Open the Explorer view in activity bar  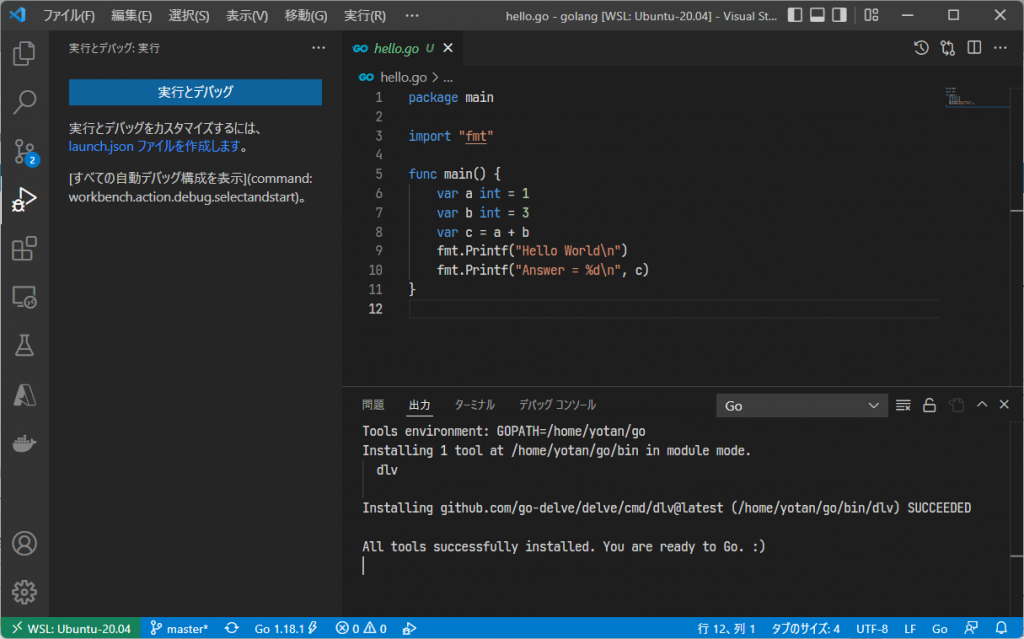click(x=24, y=53)
